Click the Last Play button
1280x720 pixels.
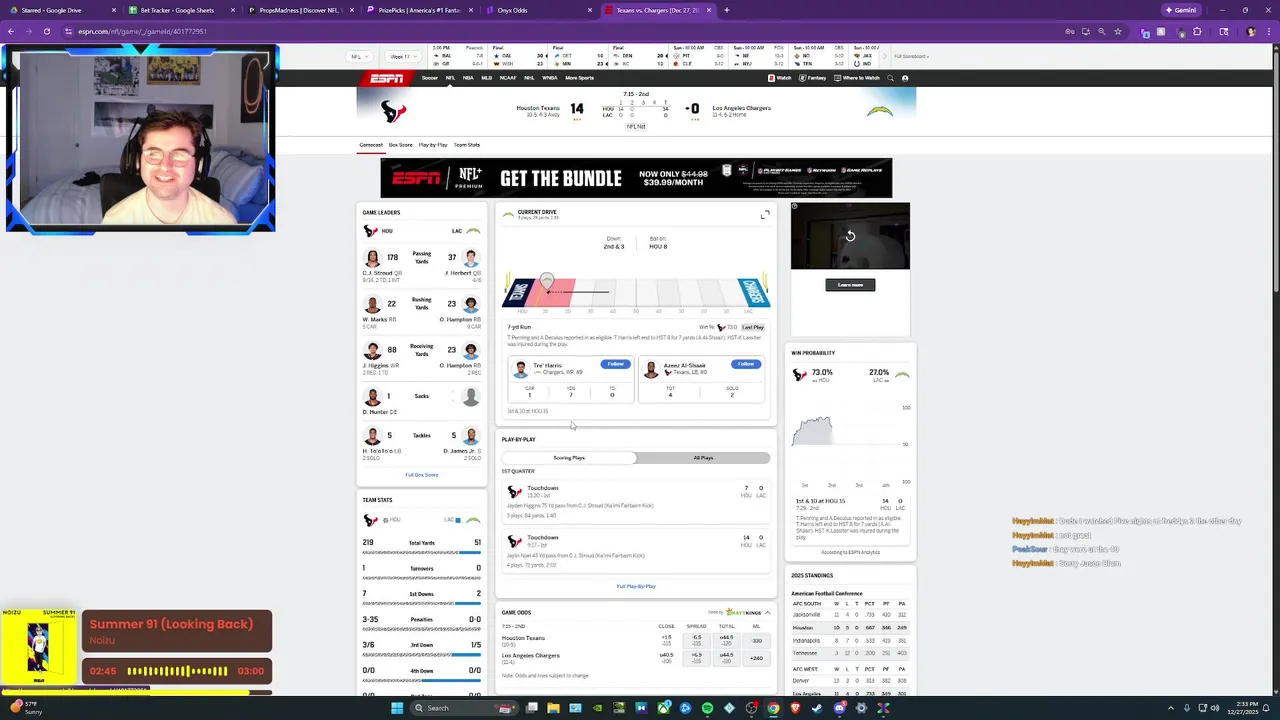tap(753, 327)
